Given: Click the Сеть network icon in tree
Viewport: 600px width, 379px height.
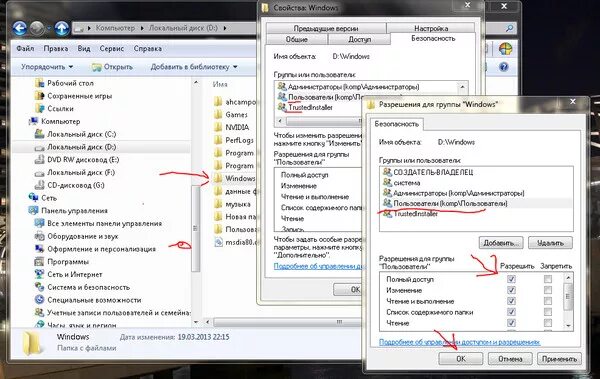Looking at the screenshot, I should pos(33,198).
